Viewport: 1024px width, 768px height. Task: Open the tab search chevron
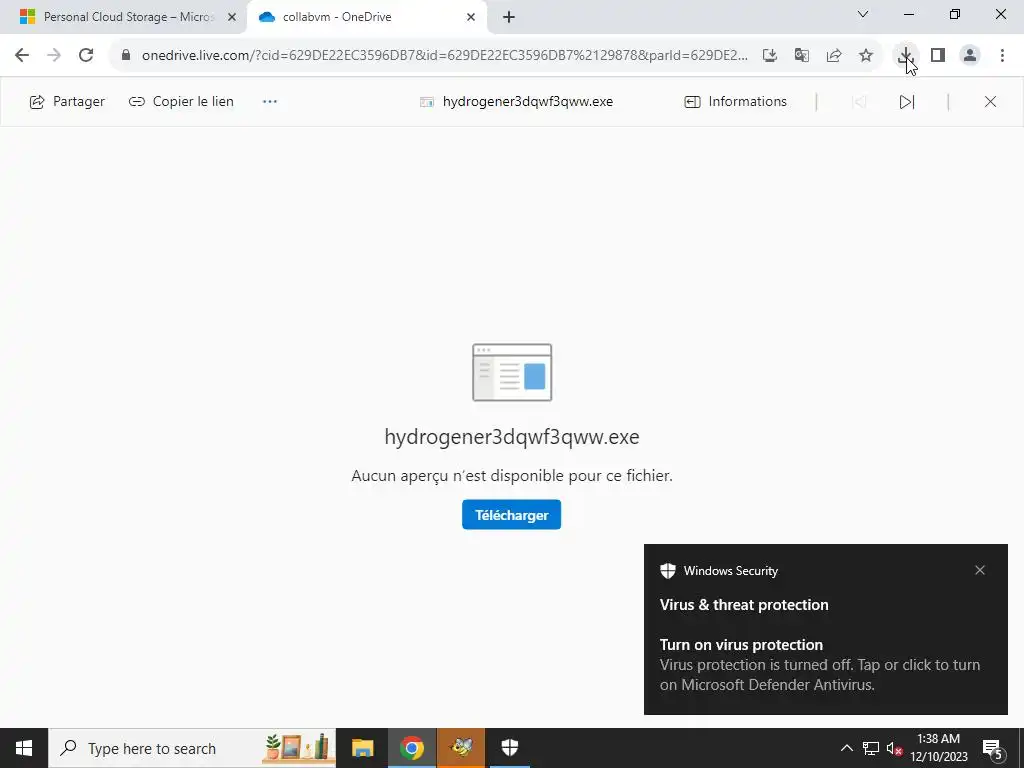[863, 14]
